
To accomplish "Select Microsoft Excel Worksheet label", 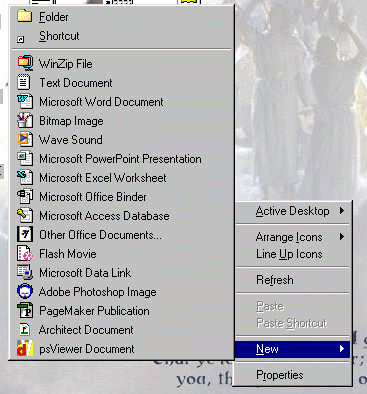I will pos(103,178).
